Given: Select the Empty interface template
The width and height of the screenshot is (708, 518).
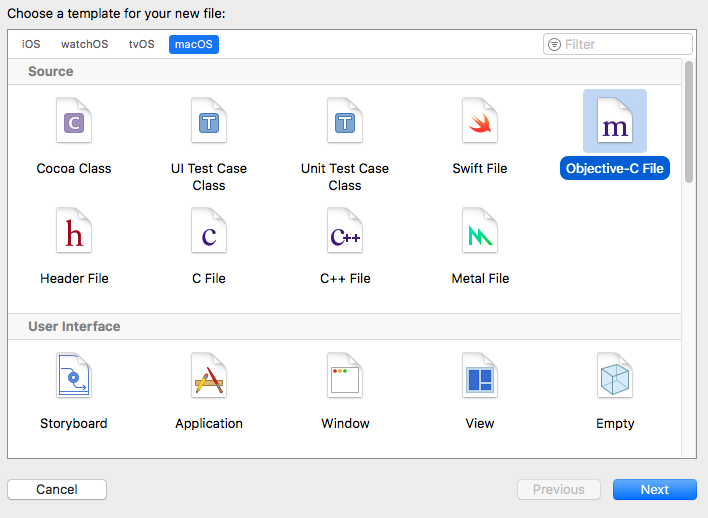Looking at the screenshot, I should click(615, 375).
